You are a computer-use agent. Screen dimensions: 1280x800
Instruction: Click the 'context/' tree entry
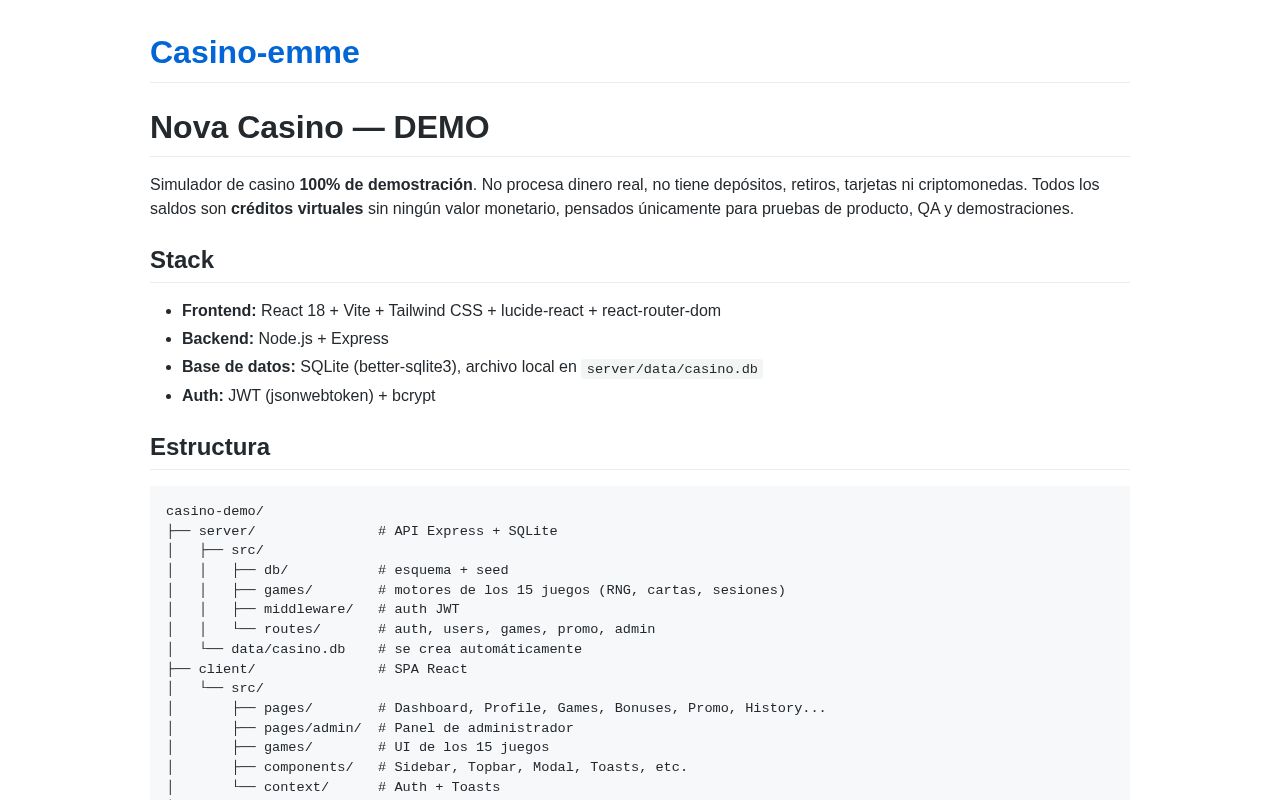point(296,787)
